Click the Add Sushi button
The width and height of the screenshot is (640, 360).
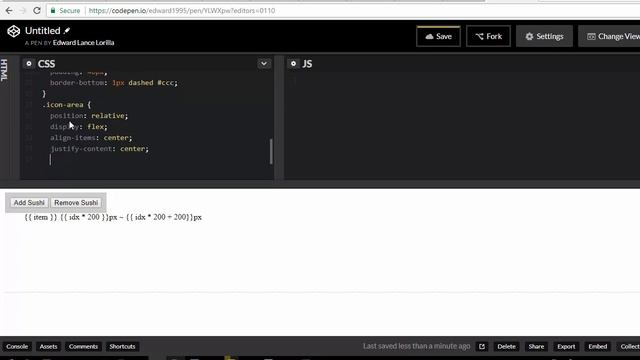[29, 203]
